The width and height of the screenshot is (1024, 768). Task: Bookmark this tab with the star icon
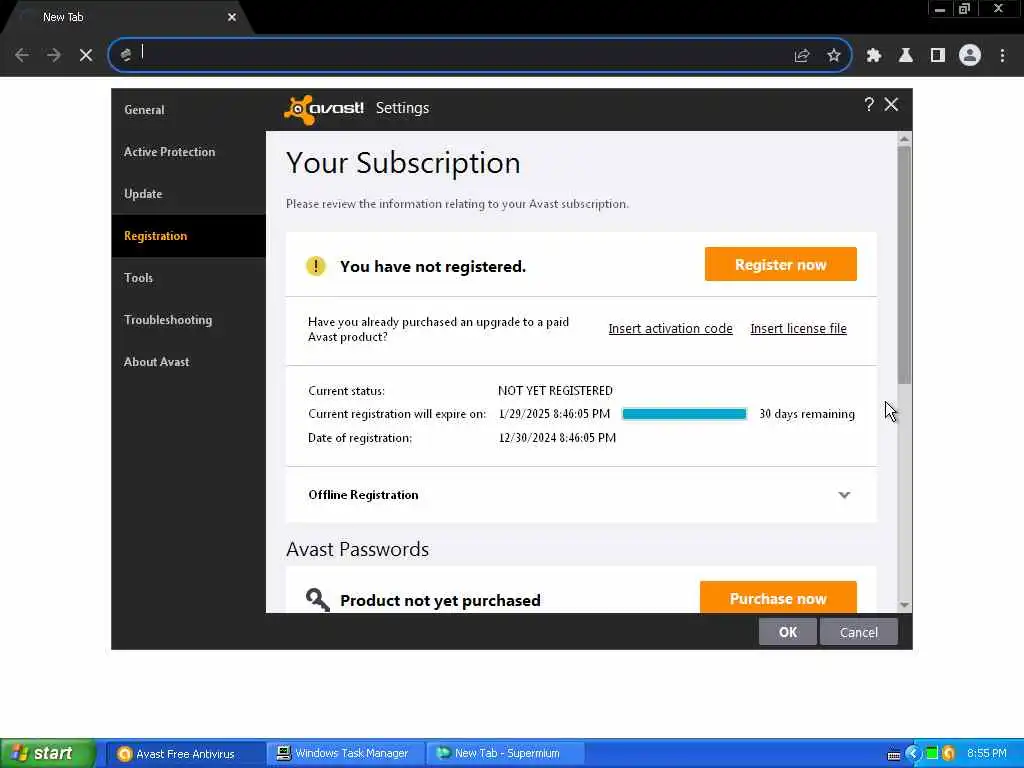pos(833,56)
